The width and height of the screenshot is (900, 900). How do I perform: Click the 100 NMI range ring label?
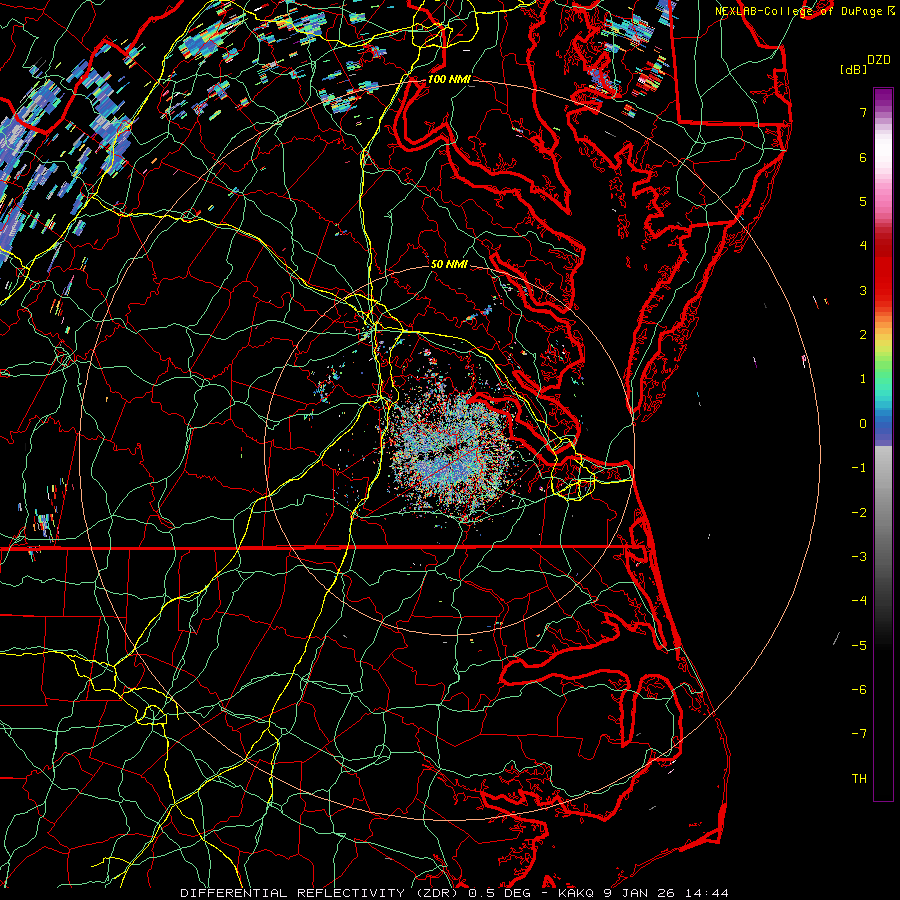tap(449, 79)
